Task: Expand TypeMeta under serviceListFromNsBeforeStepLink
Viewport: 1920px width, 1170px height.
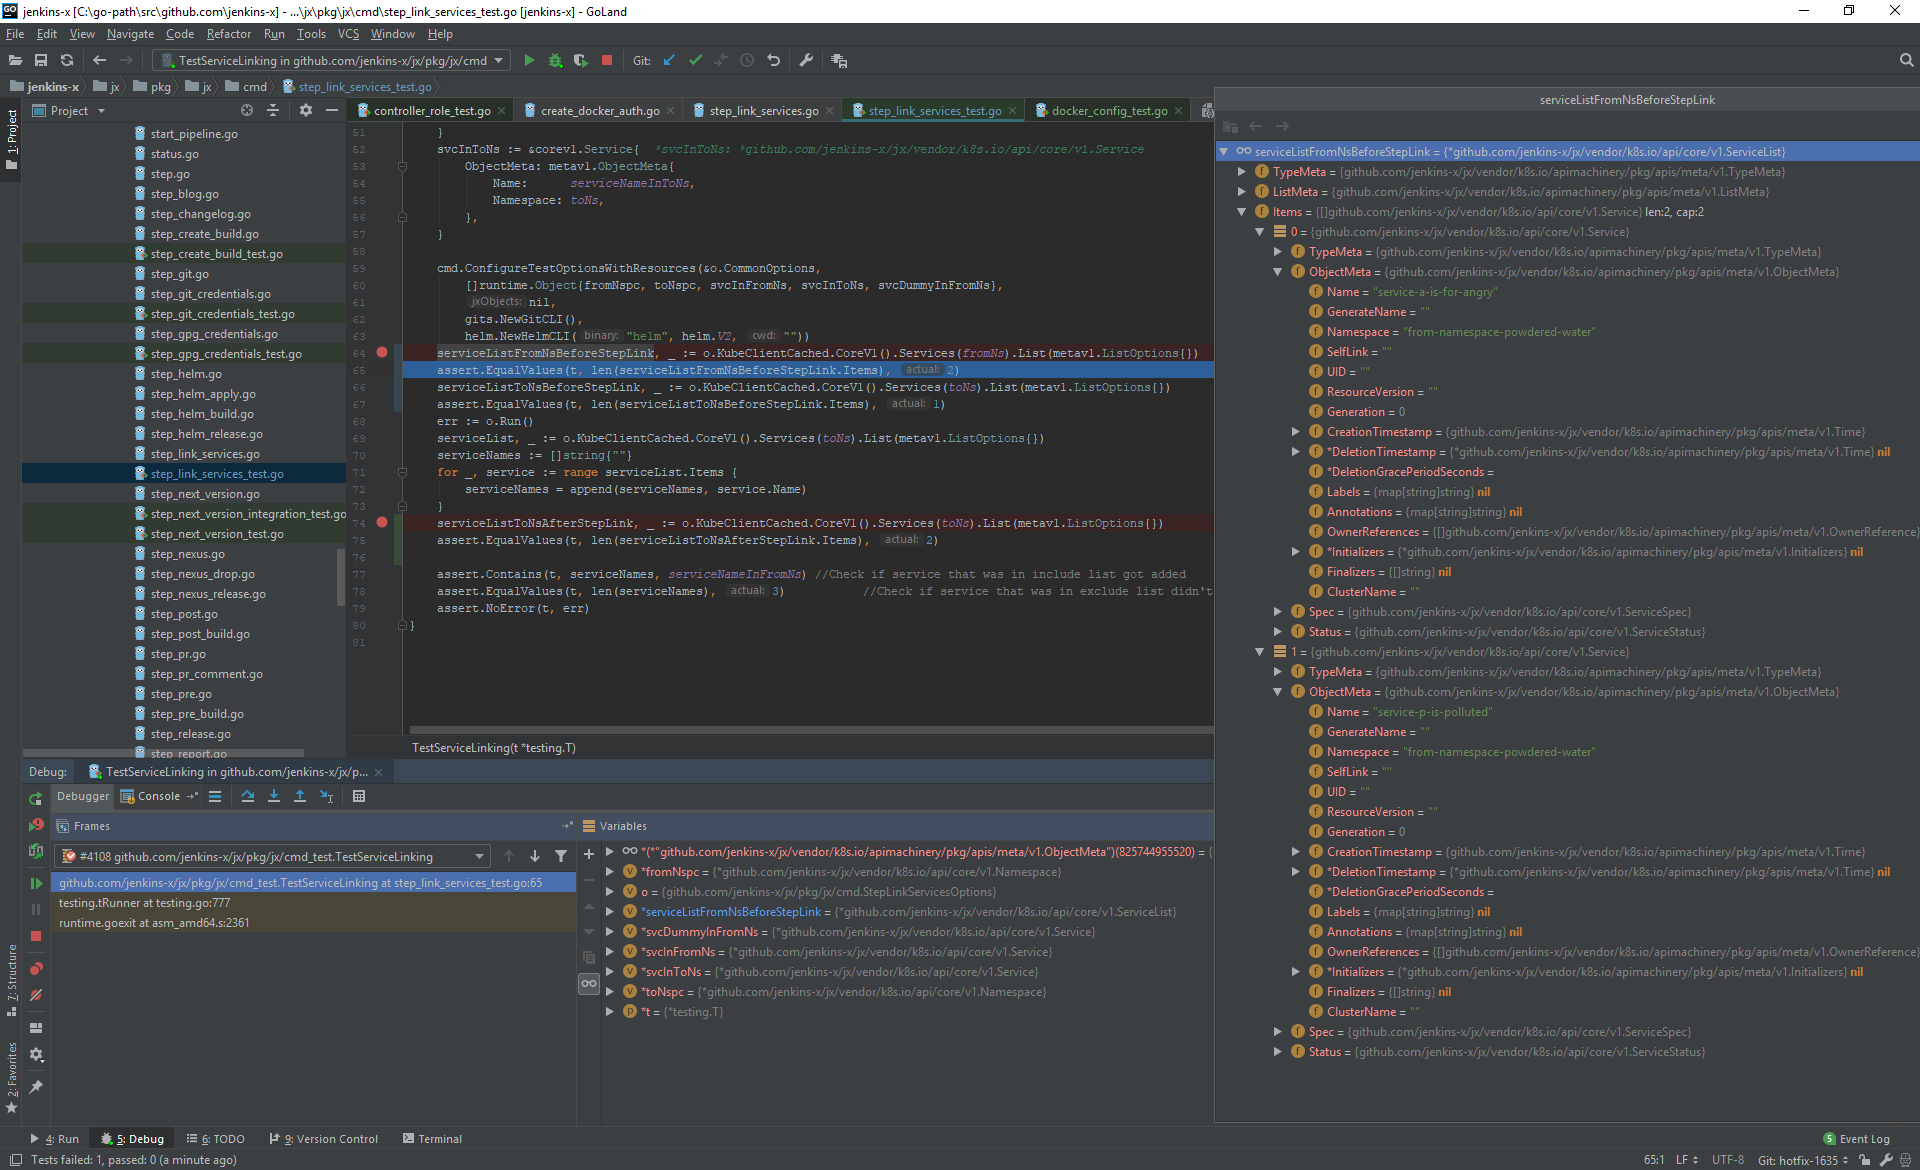Action: click(1242, 172)
